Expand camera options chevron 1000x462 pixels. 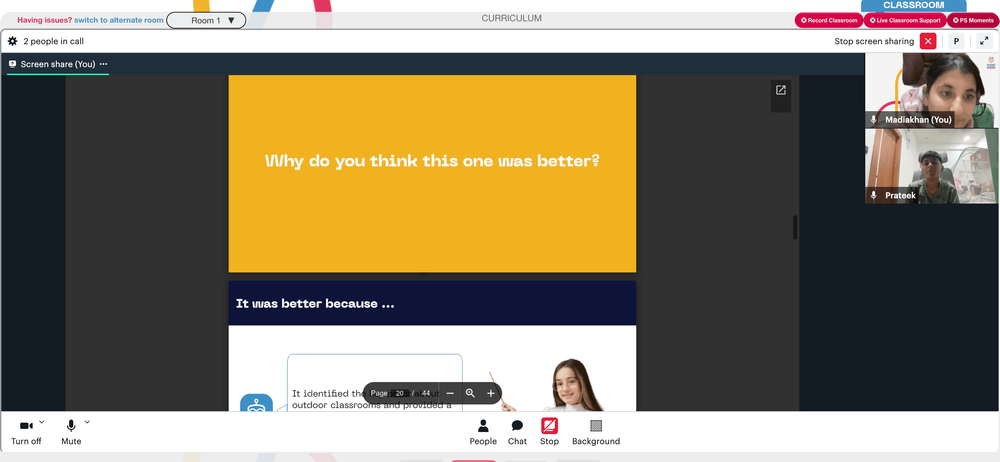click(x=42, y=422)
